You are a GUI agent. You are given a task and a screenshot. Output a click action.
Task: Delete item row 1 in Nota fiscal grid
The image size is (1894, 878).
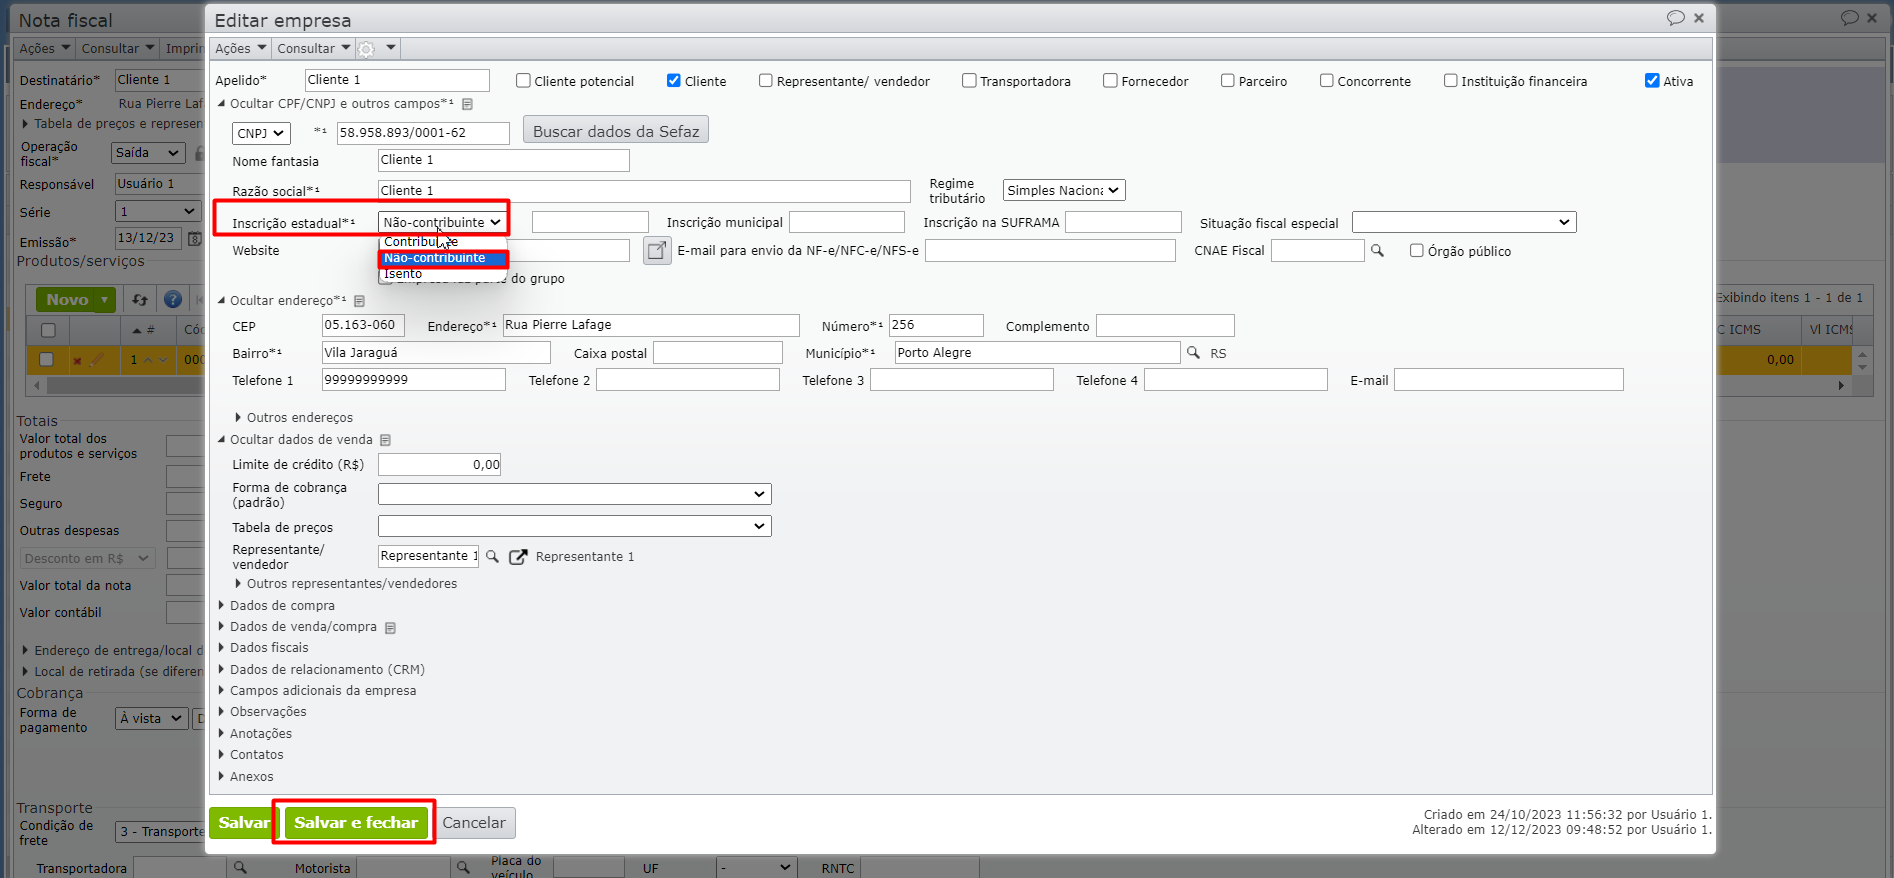click(x=77, y=360)
